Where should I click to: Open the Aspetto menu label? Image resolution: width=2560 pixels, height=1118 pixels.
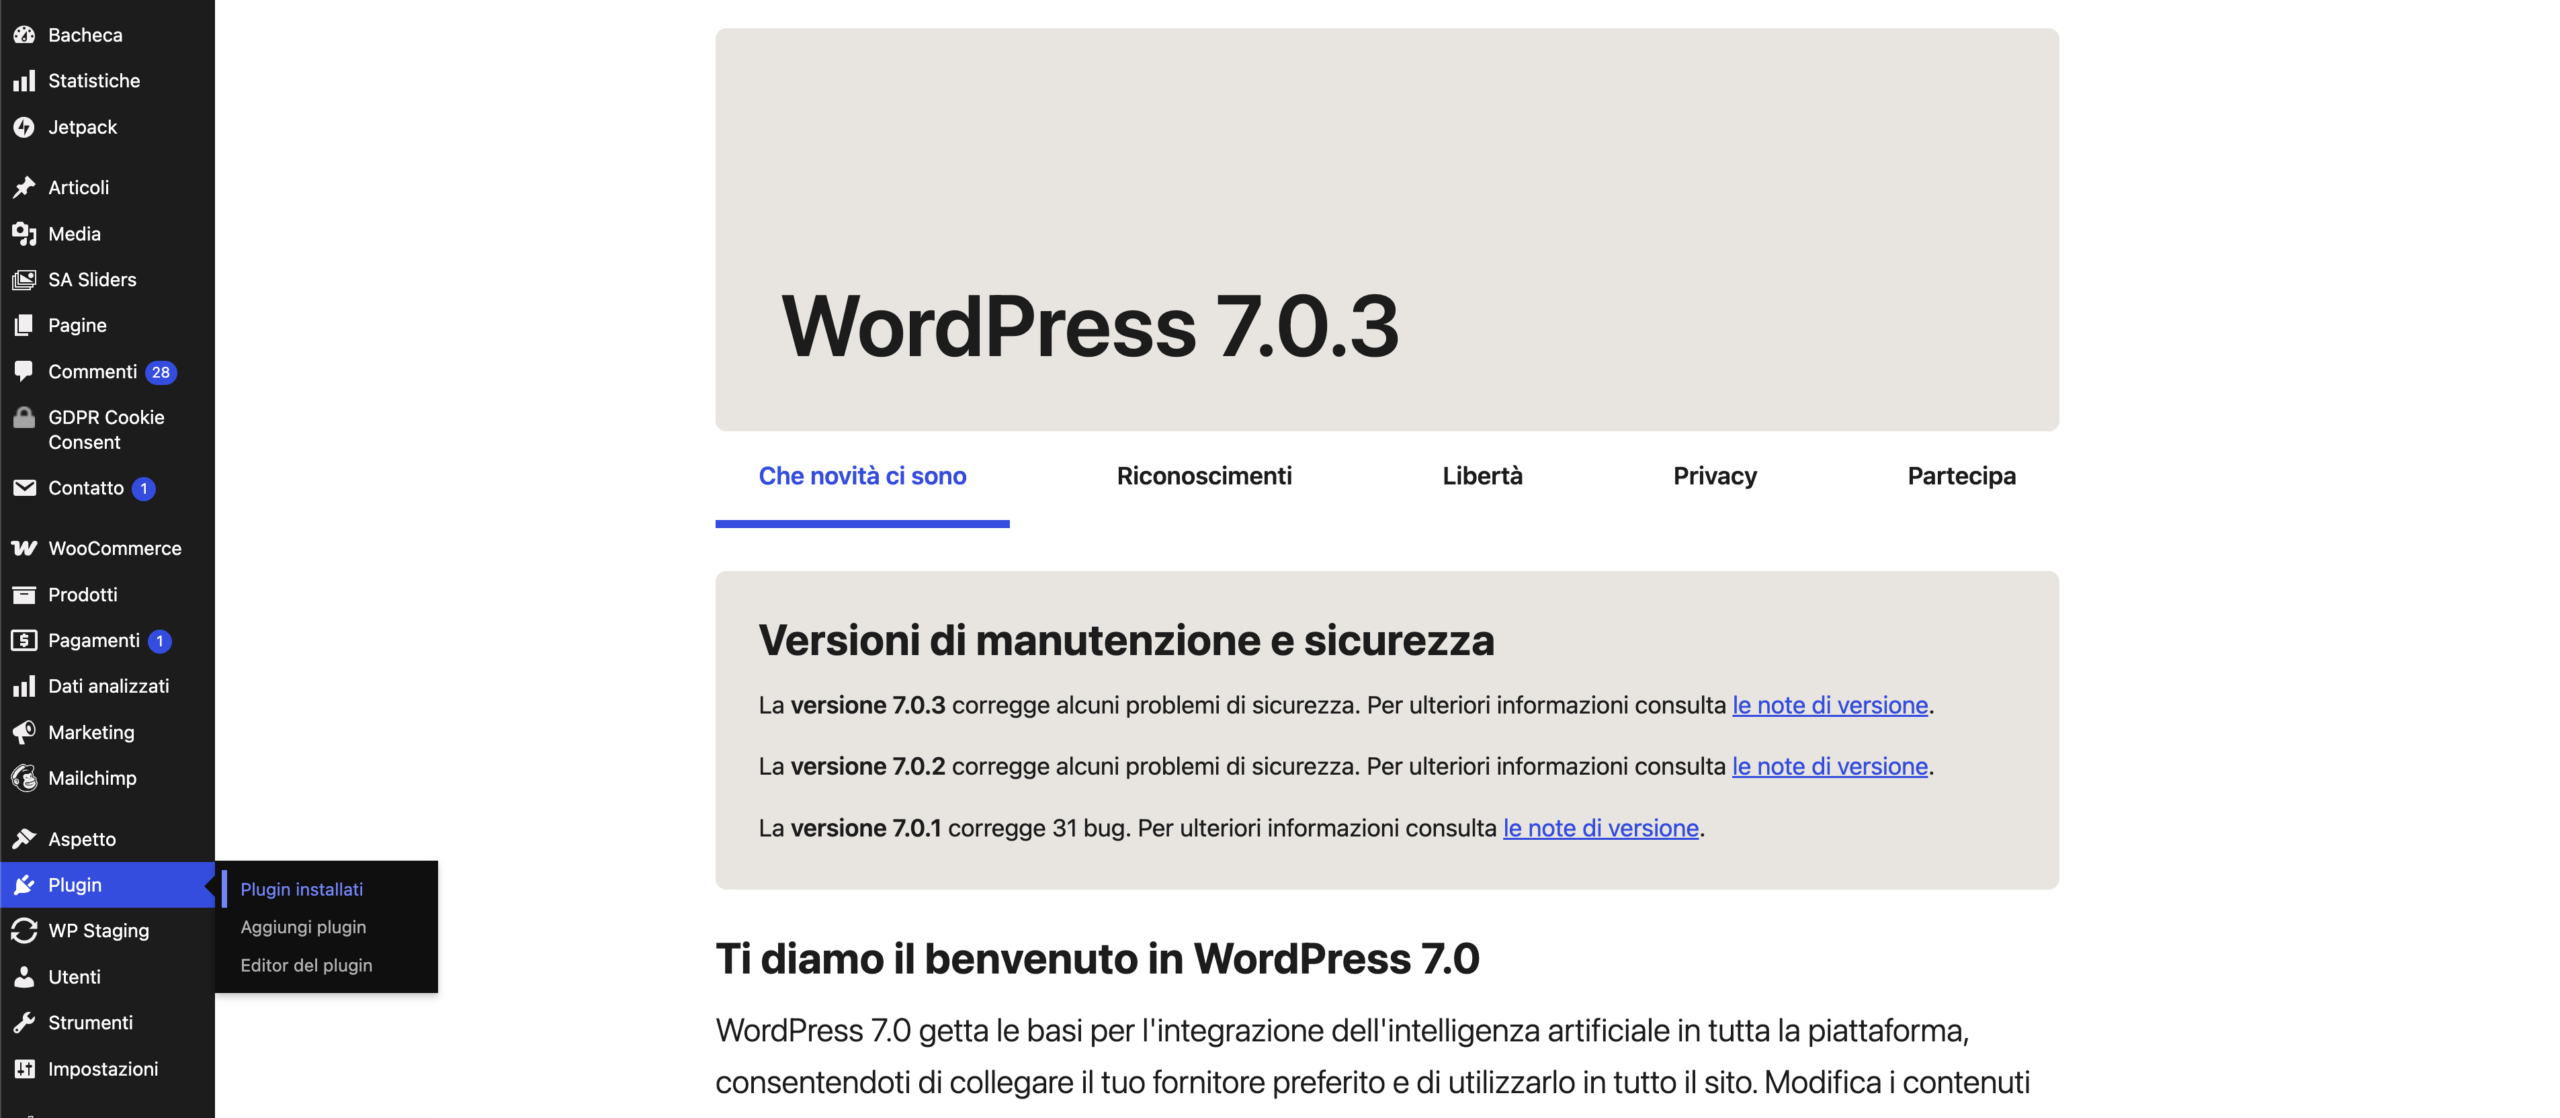pyautogui.click(x=82, y=839)
